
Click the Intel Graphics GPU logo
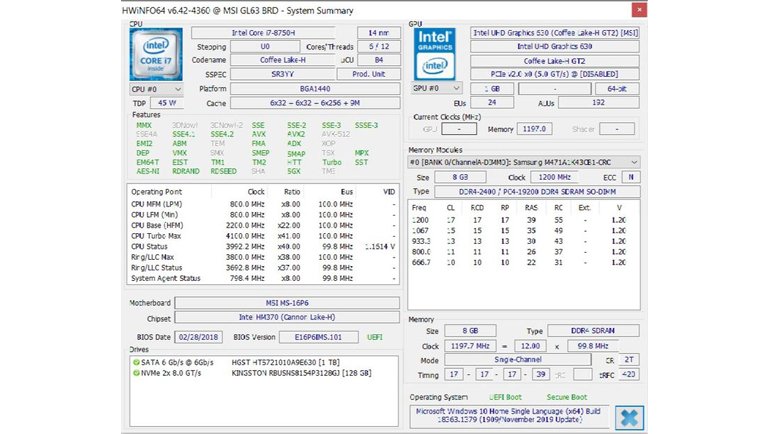coord(435,54)
